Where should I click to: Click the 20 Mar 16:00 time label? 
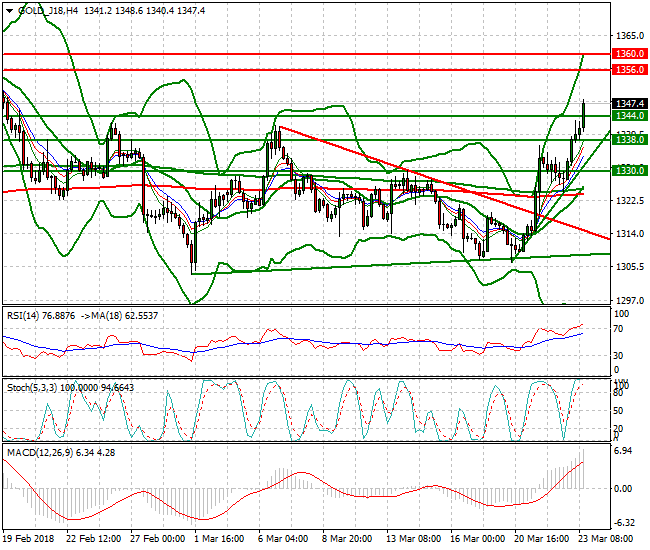pos(541,539)
